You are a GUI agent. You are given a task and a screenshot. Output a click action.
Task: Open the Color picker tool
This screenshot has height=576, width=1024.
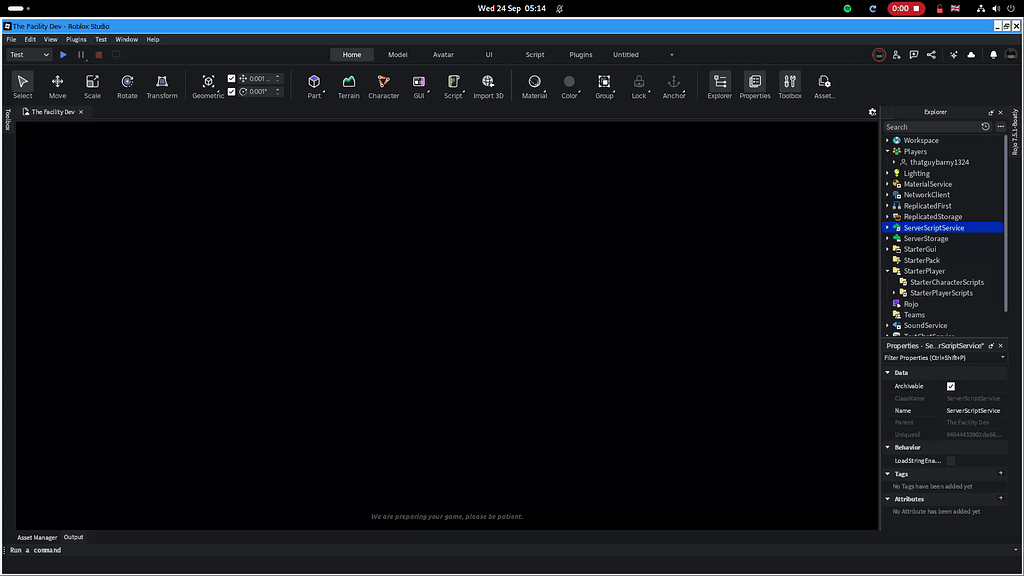click(569, 86)
